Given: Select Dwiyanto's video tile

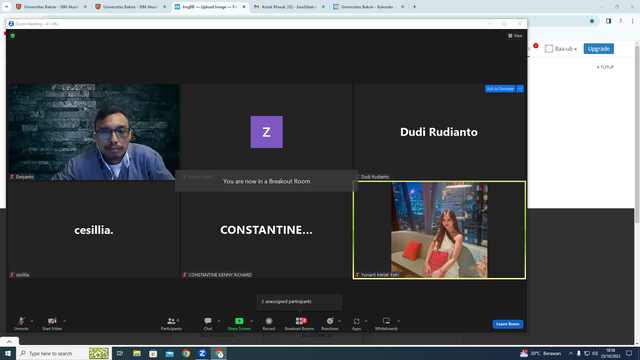Looking at the screenshot, I should click(93, 132).
